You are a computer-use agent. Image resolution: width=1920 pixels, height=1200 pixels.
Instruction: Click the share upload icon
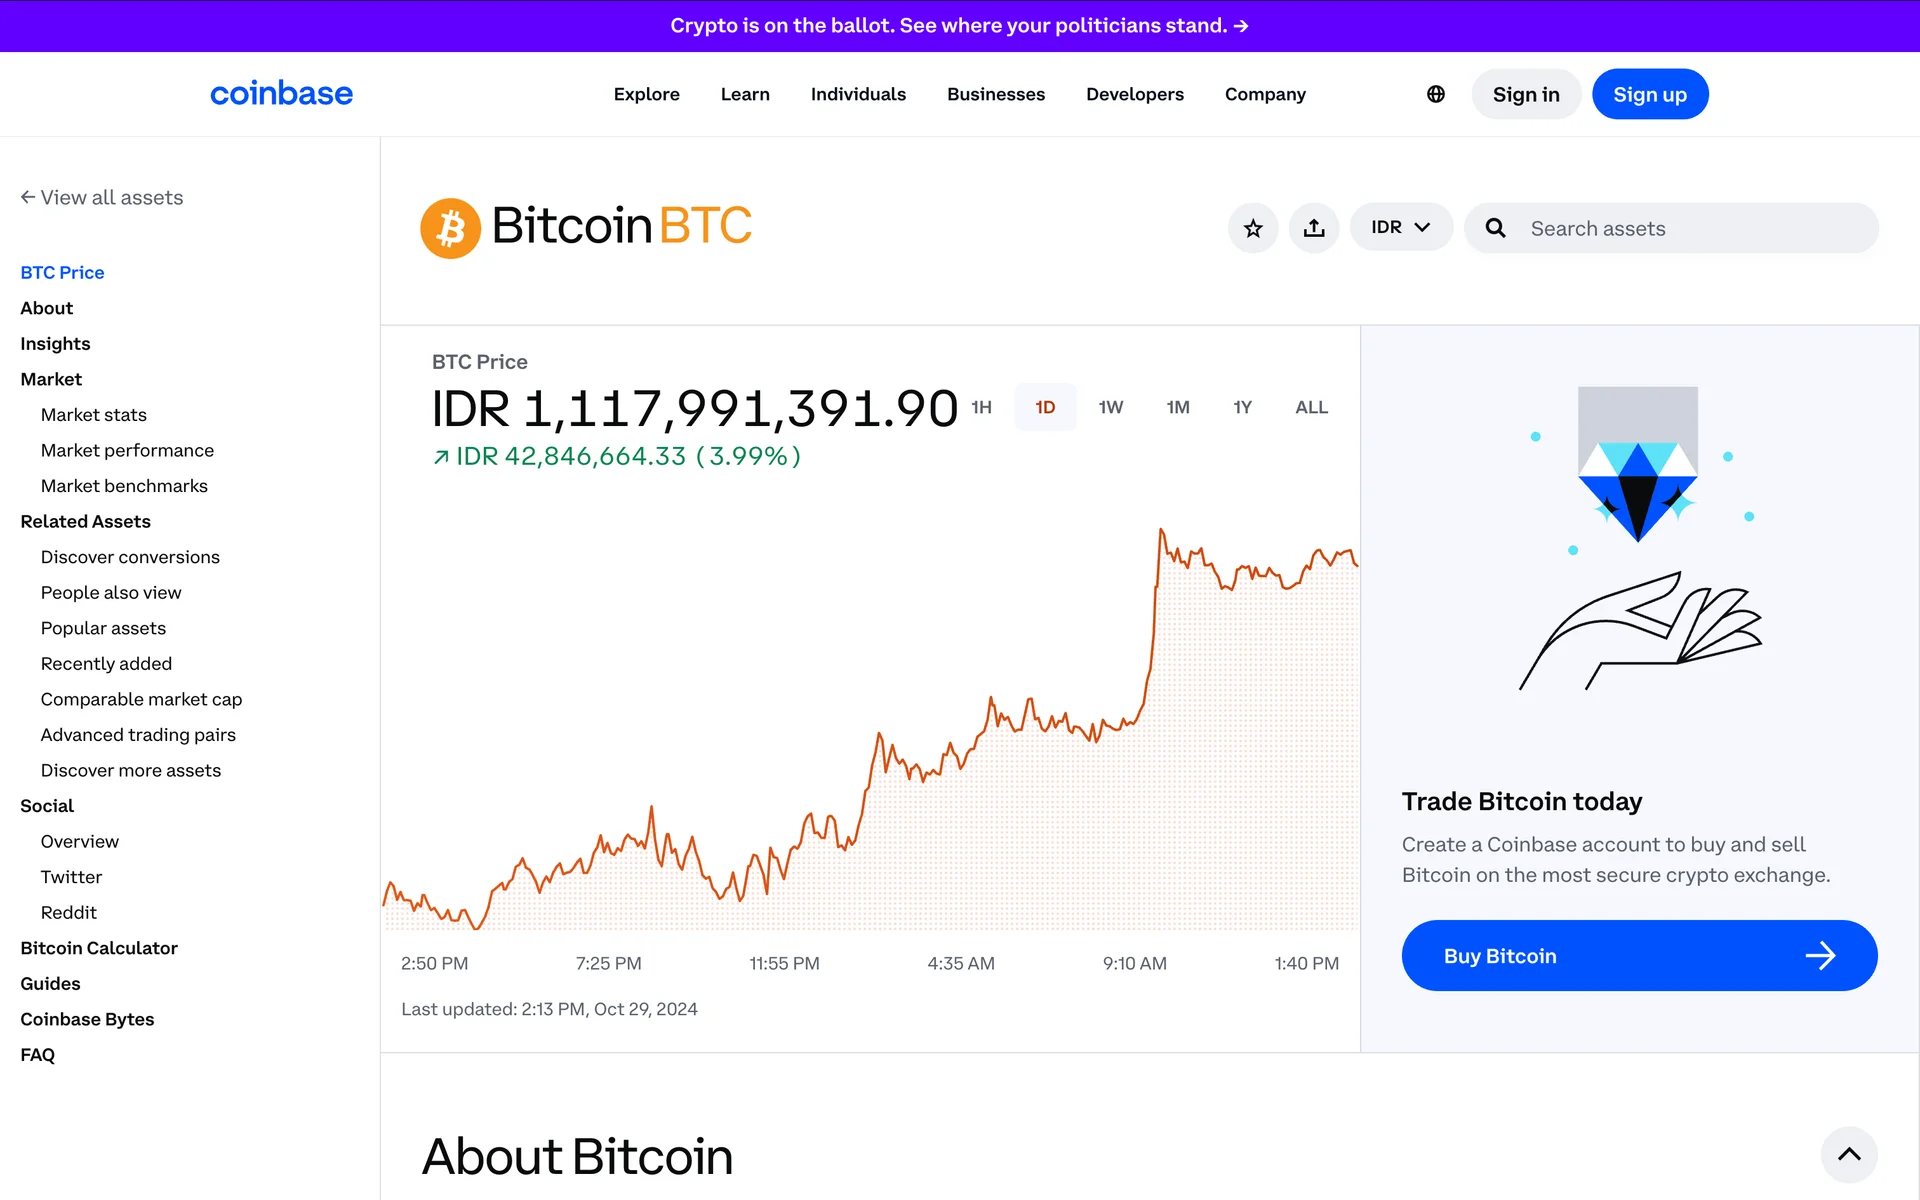pos(1314,228)
